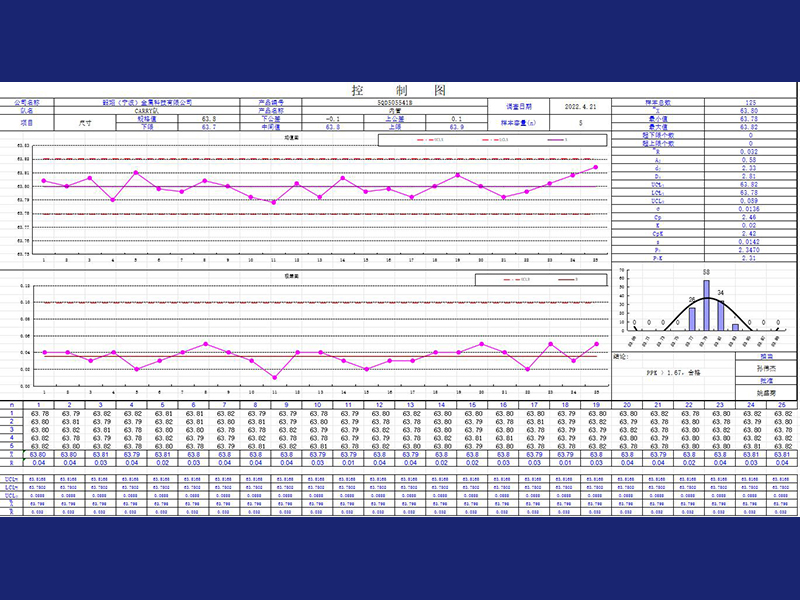Select lowest range point at sample 11

point(274,378)
